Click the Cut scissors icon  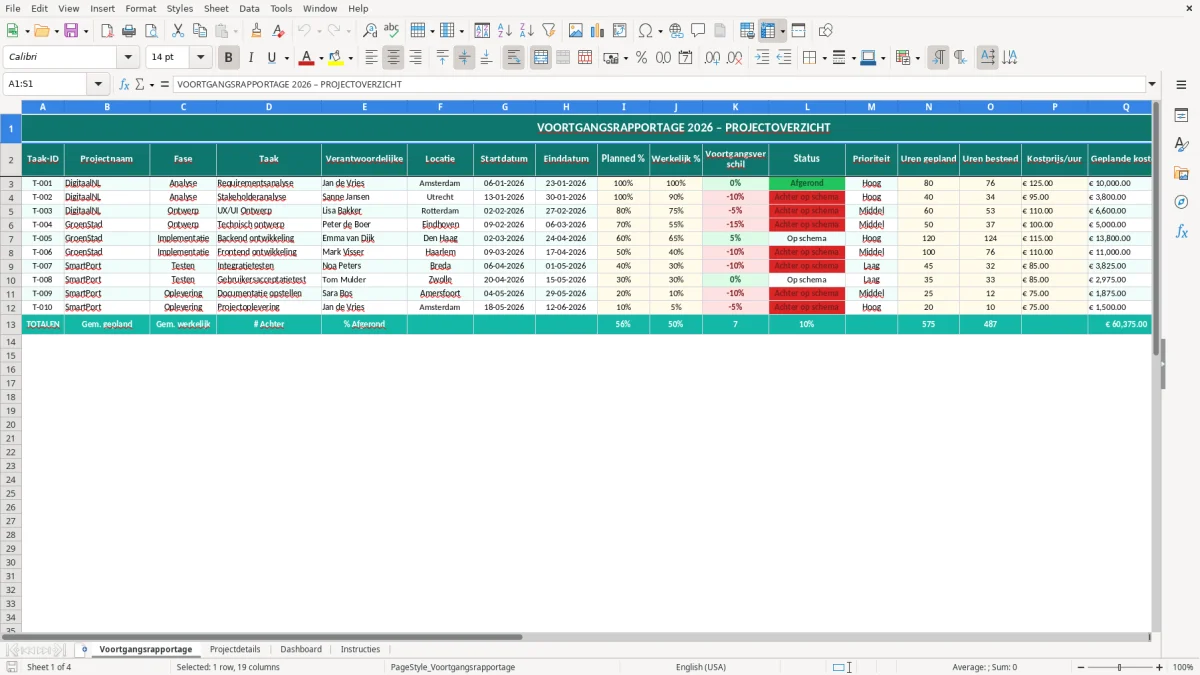178,31
